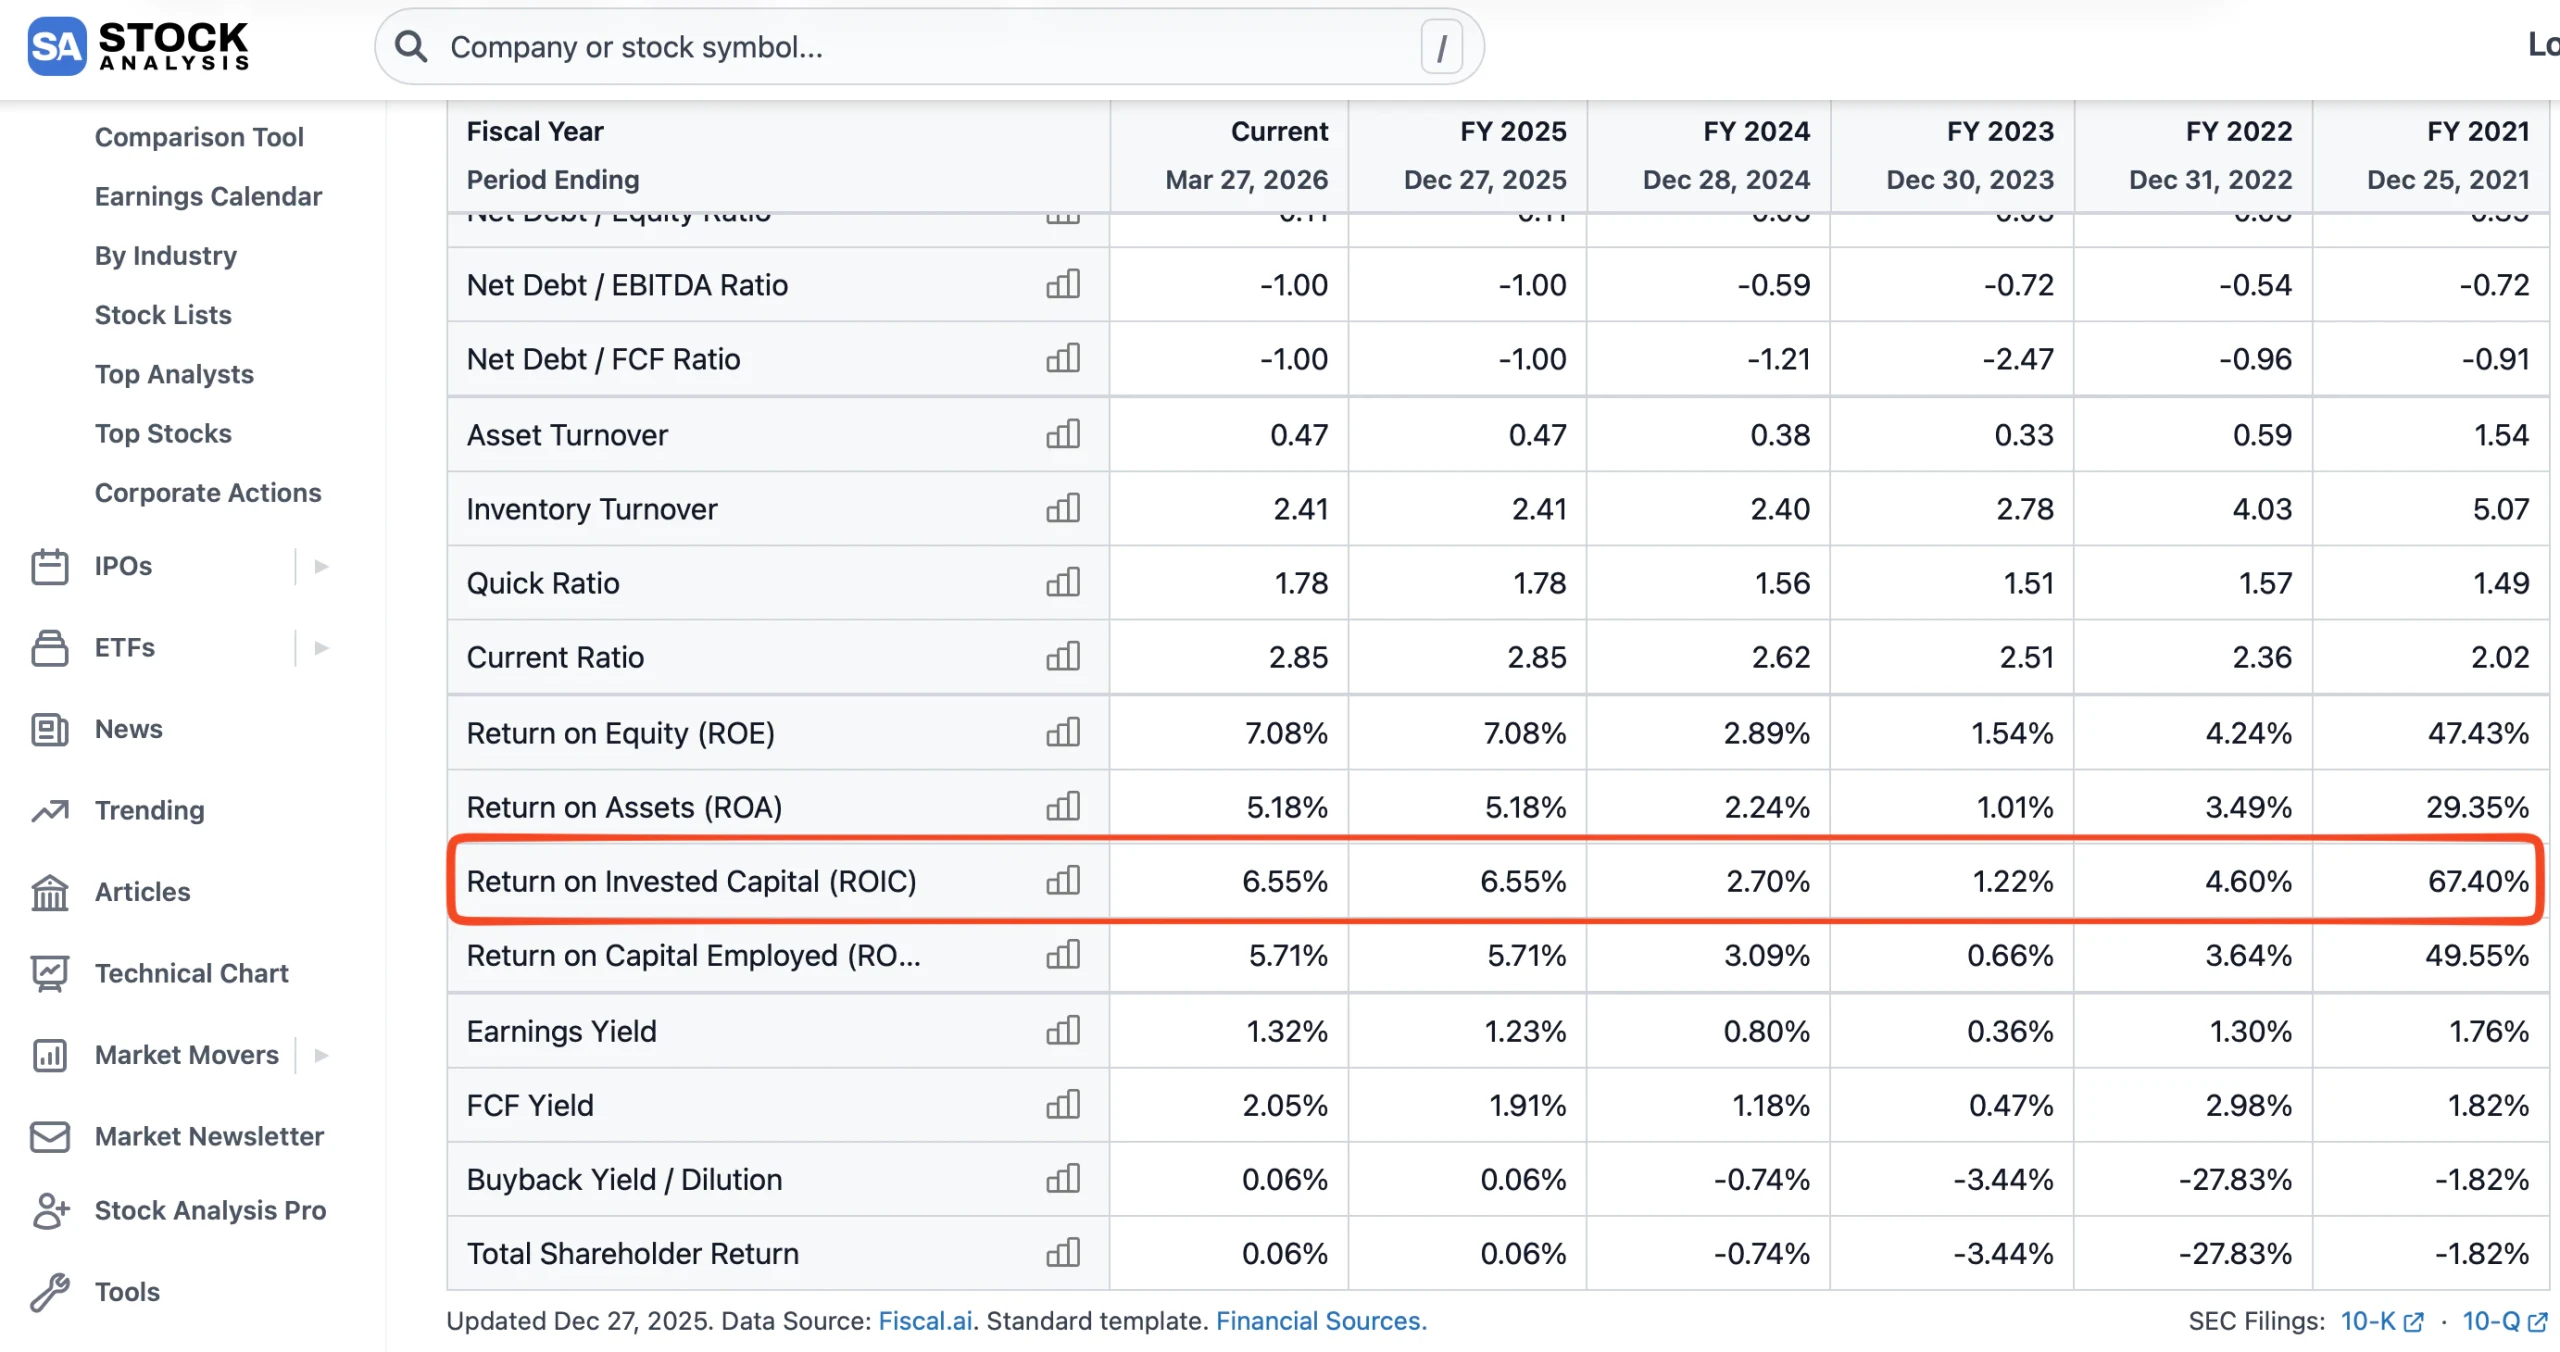Viewport: 2560px width, 1352px height.
Task: Click the Tools wrench icon
Action: [x=49, y=1292]
